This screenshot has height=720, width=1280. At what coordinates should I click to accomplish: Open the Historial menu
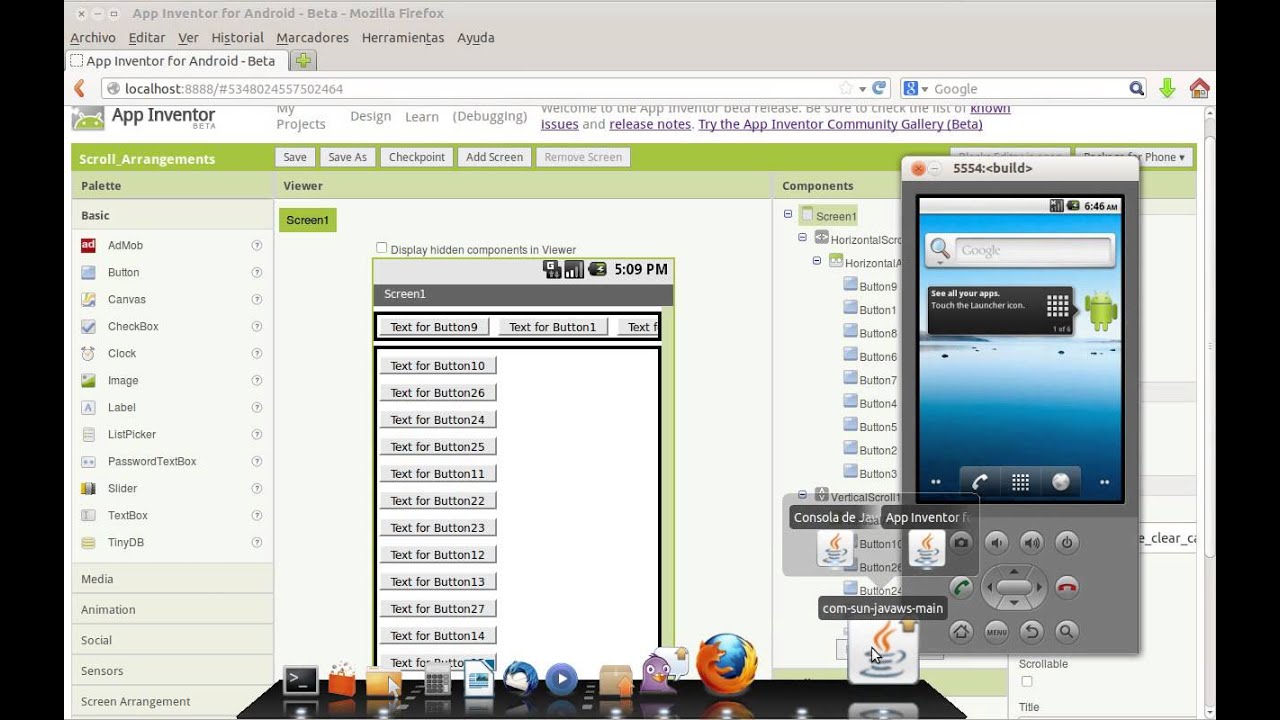237,37
